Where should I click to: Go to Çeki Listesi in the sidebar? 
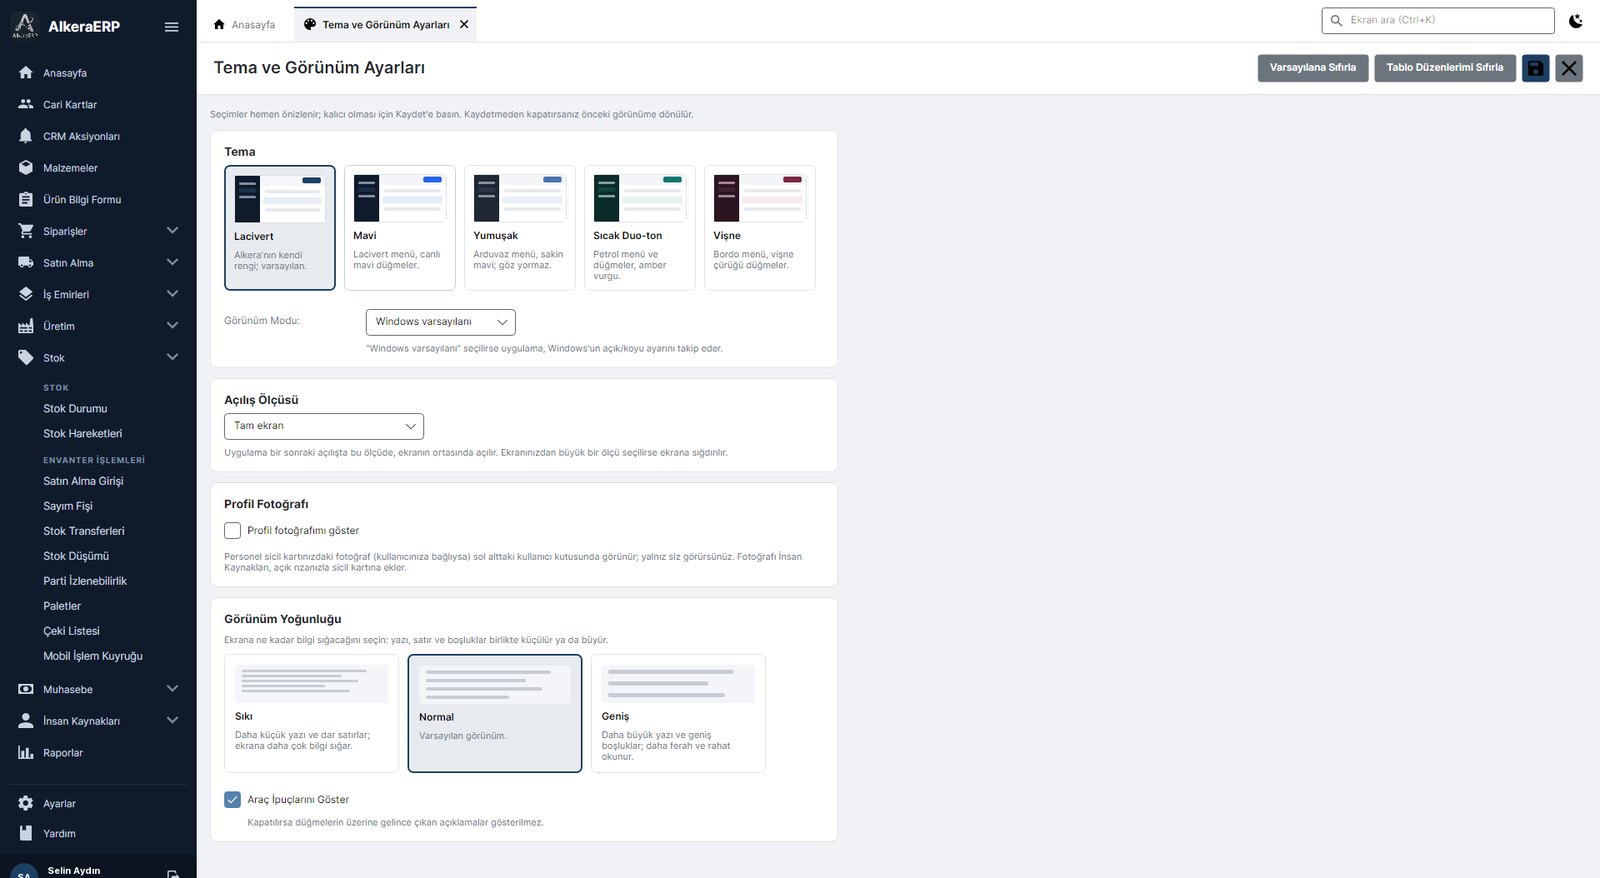72,631
